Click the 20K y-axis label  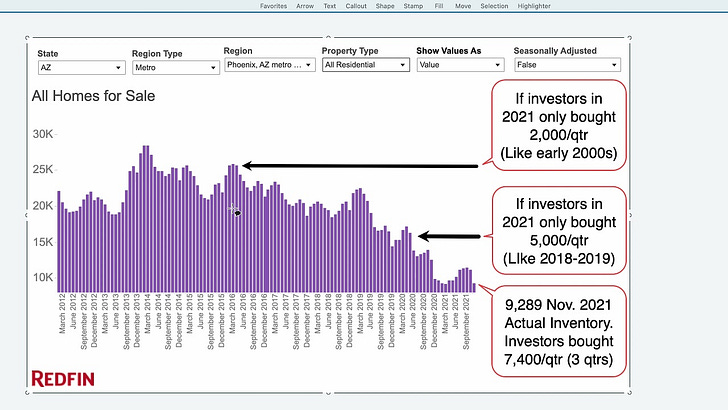pyautogui.click(x=43, y=206)
